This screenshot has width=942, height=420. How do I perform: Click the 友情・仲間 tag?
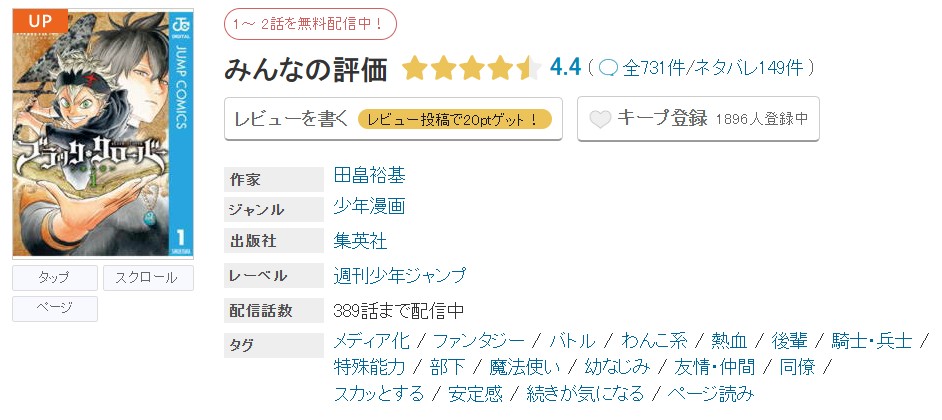pyautogui.click(x=715, y=367)
